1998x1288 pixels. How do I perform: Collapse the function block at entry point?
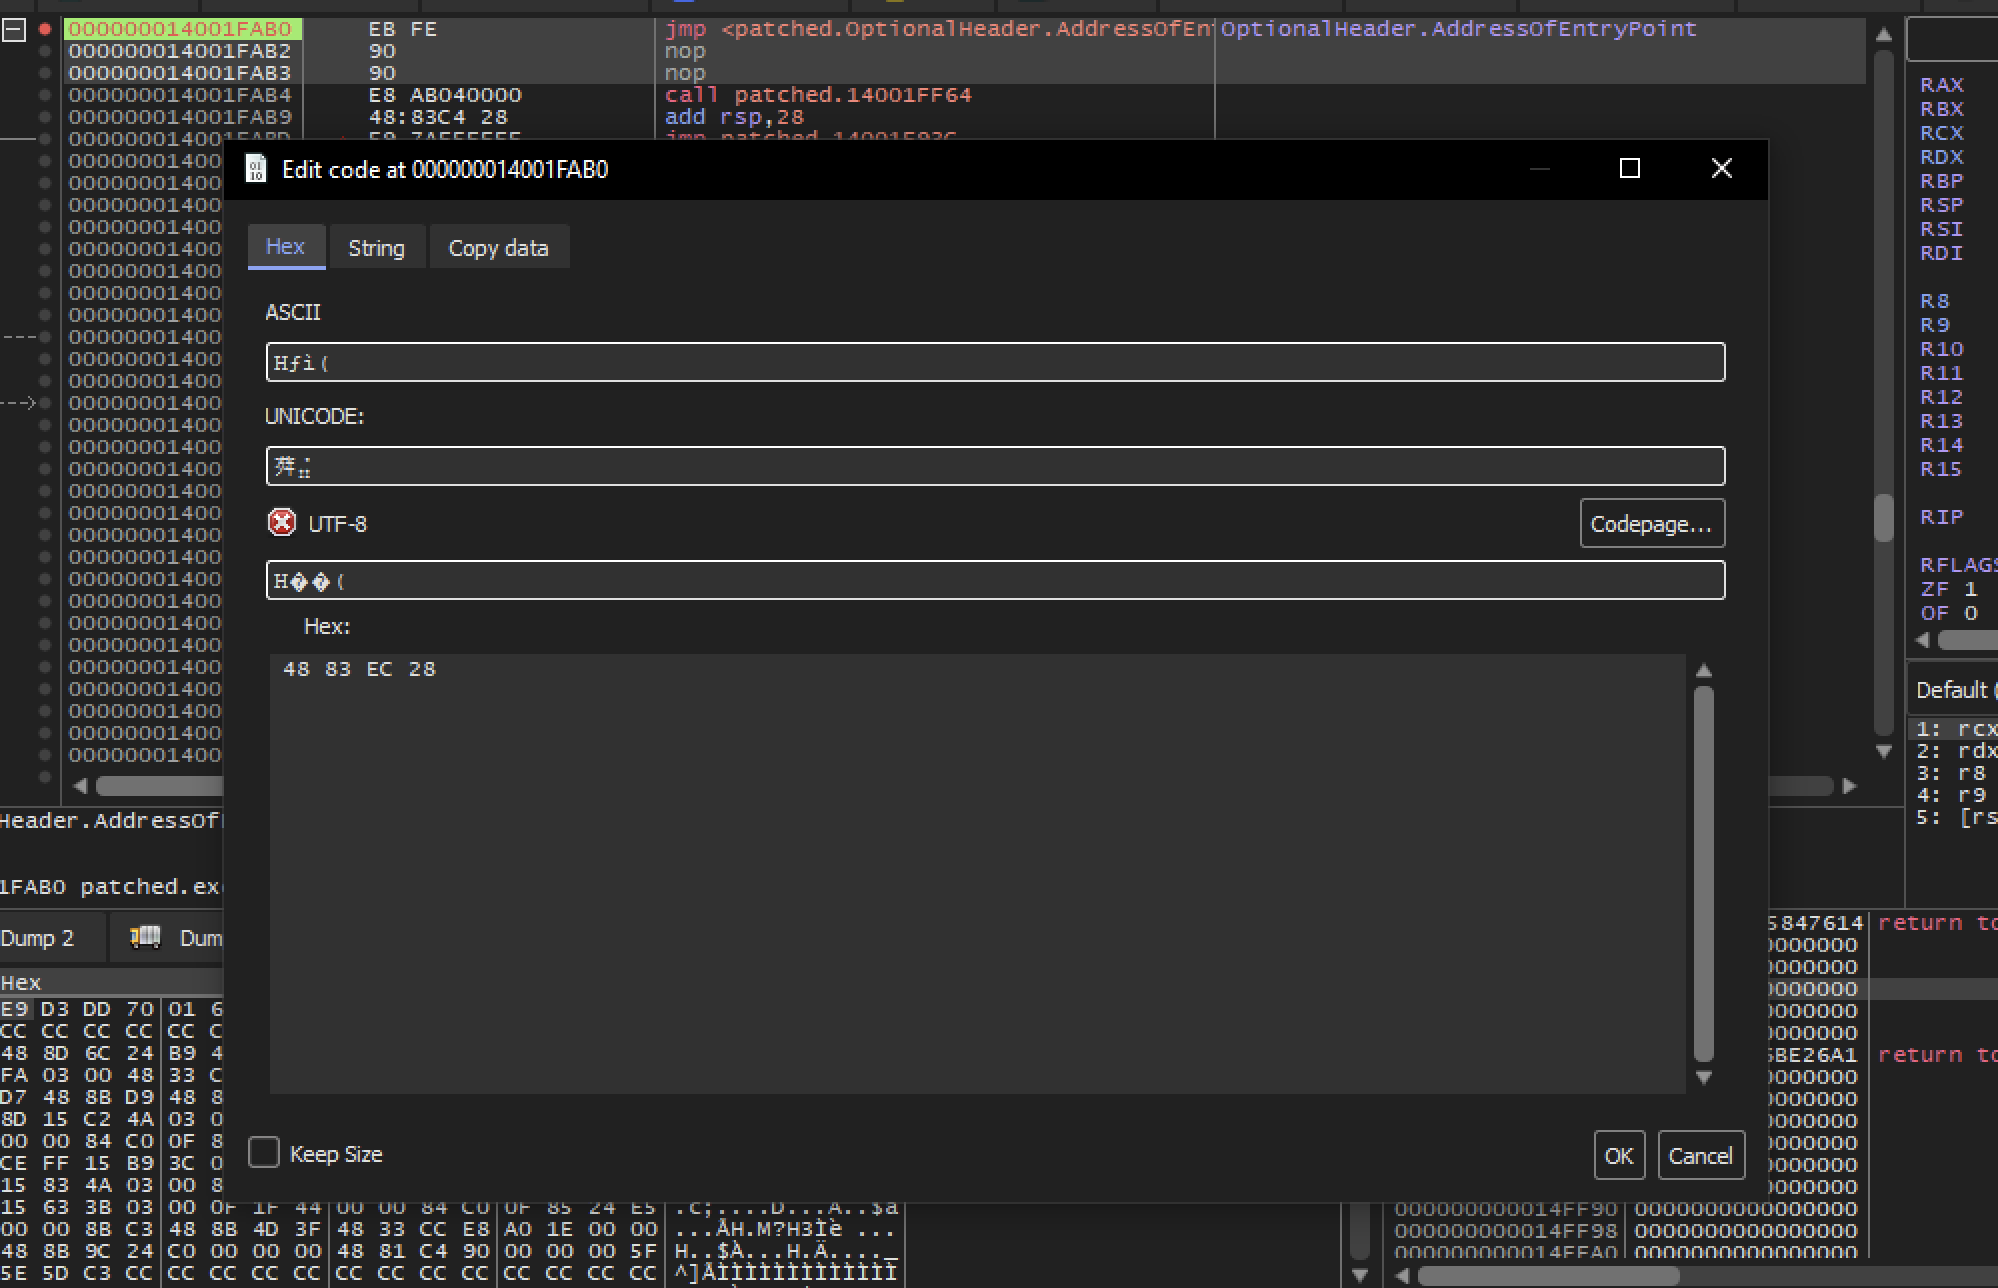click(13, 30)
